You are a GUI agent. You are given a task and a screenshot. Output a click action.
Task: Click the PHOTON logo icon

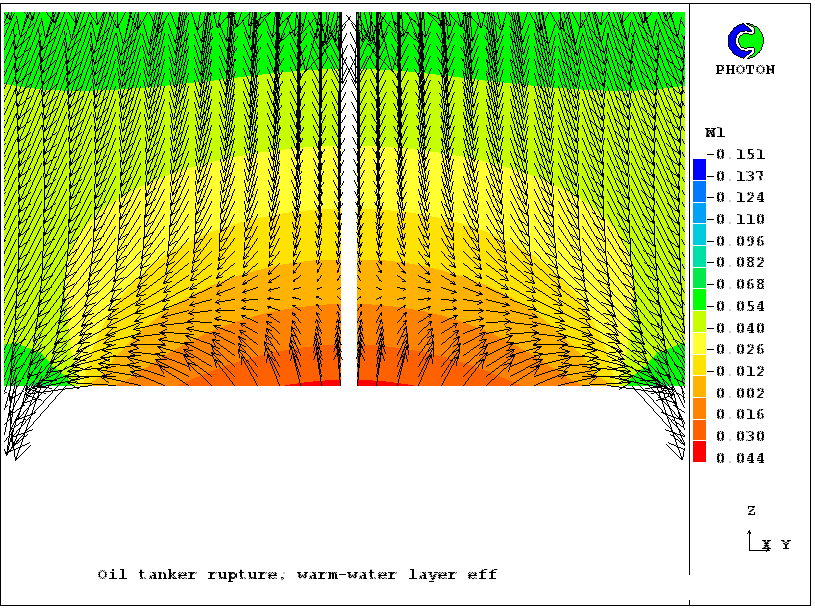click(x=745, y=41)
